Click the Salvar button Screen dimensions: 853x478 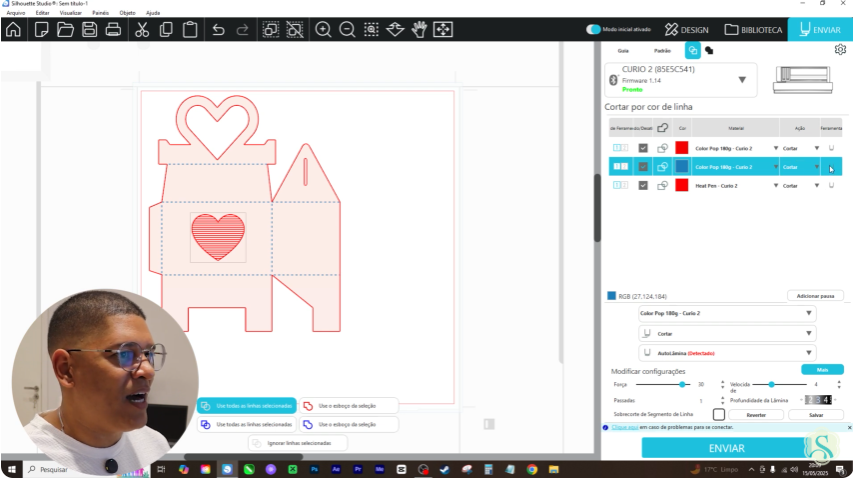[x=816, y=415]
